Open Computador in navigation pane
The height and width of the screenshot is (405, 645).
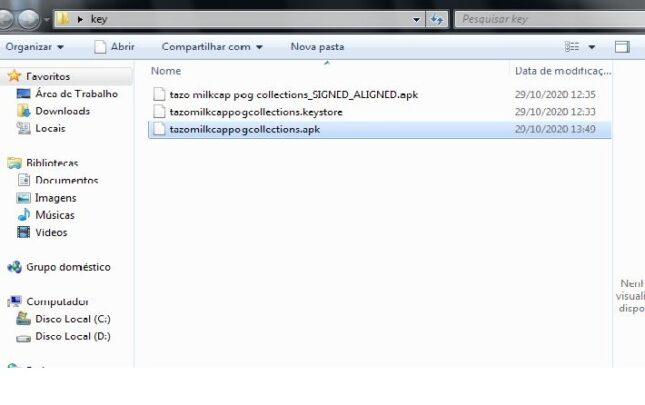point(57,301)
